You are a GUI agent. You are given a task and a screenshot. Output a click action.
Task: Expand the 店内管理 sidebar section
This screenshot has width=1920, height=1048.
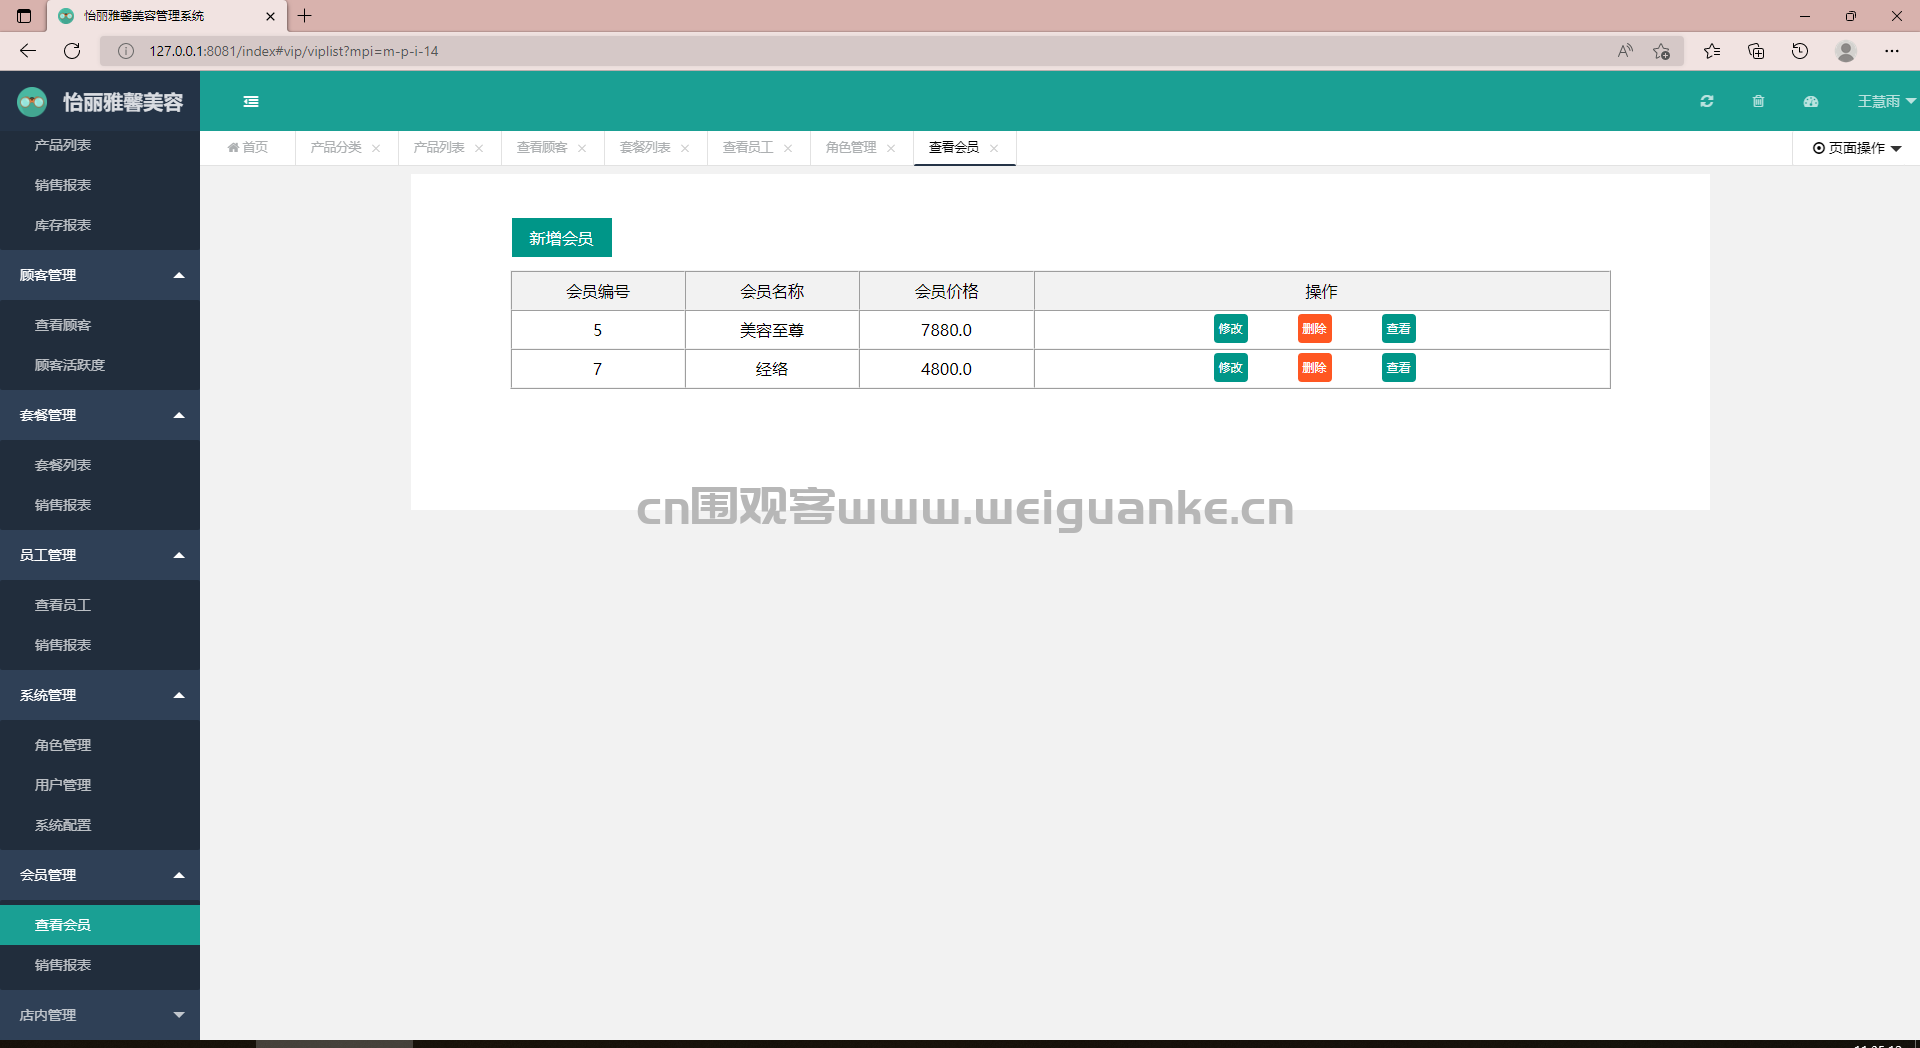point(100,1015)
